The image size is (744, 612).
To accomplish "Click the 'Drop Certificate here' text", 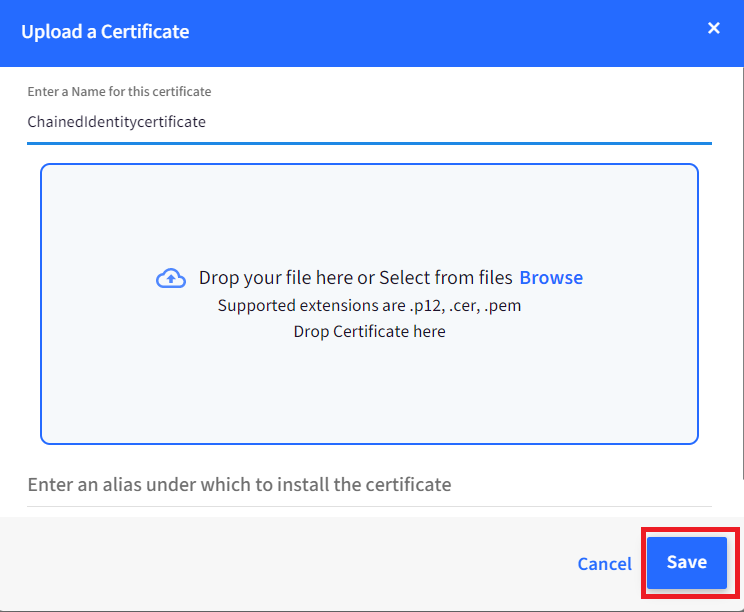I will 369,331.
